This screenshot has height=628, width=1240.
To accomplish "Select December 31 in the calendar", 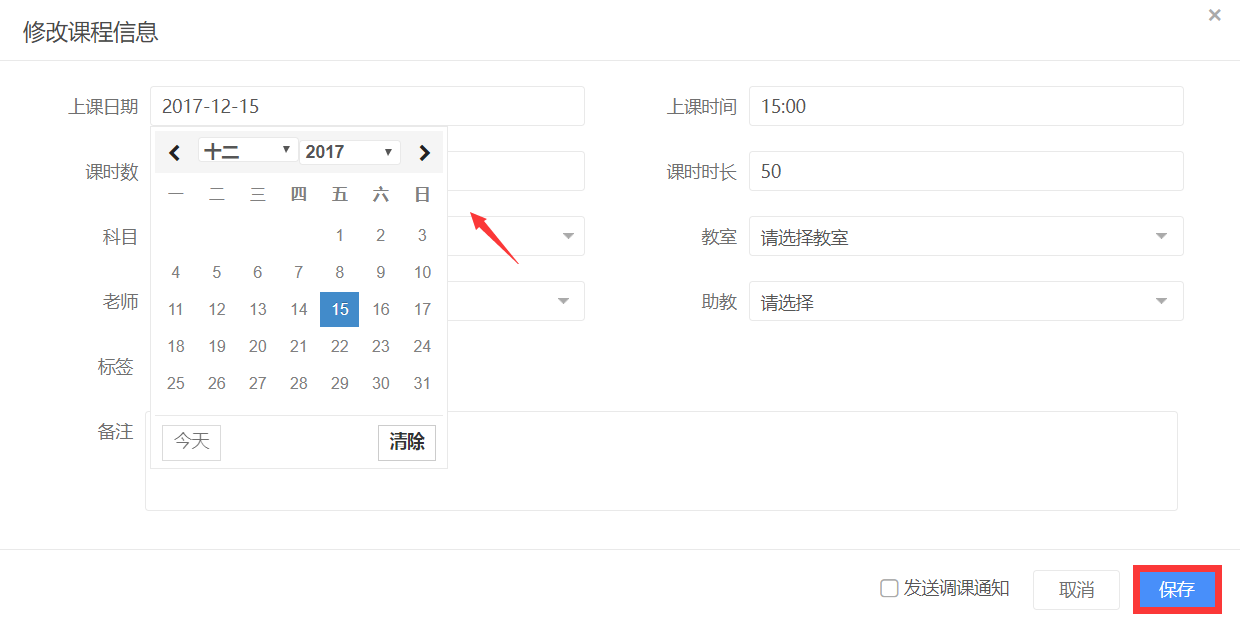I will point(422,384).
